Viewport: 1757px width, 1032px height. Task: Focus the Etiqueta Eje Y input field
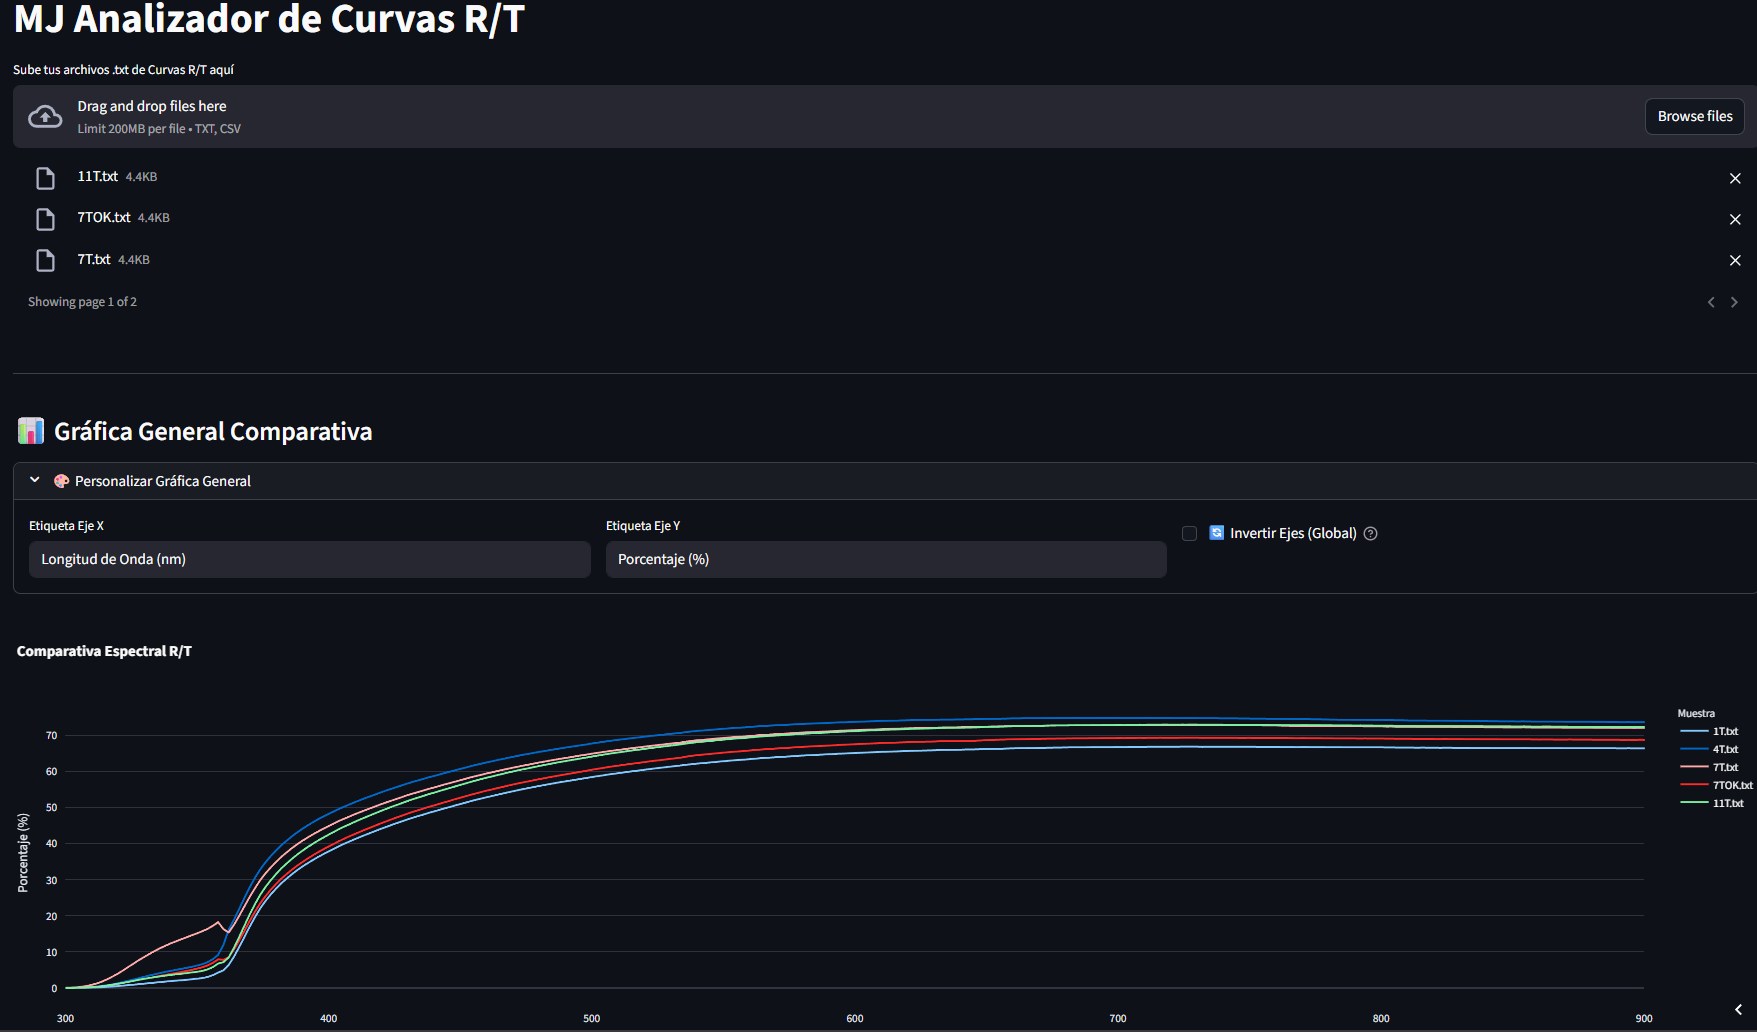click(886, 560)
